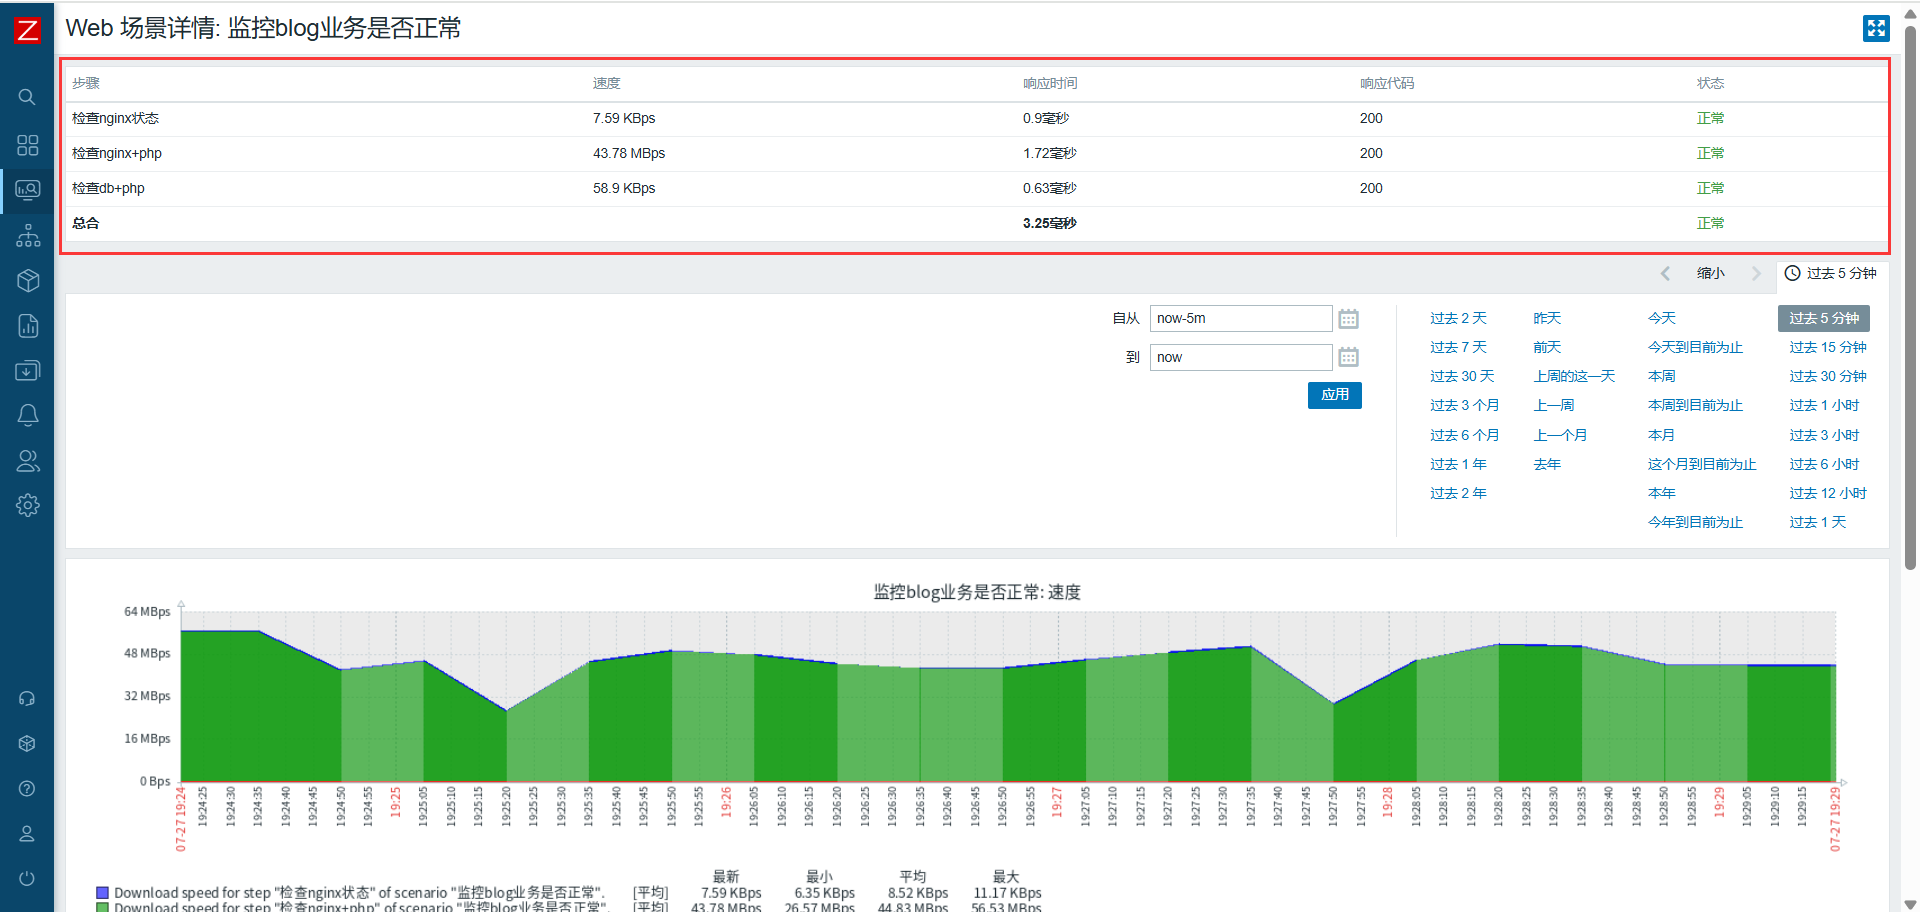Click the blue nginx状态 legend color swatch

102,892
